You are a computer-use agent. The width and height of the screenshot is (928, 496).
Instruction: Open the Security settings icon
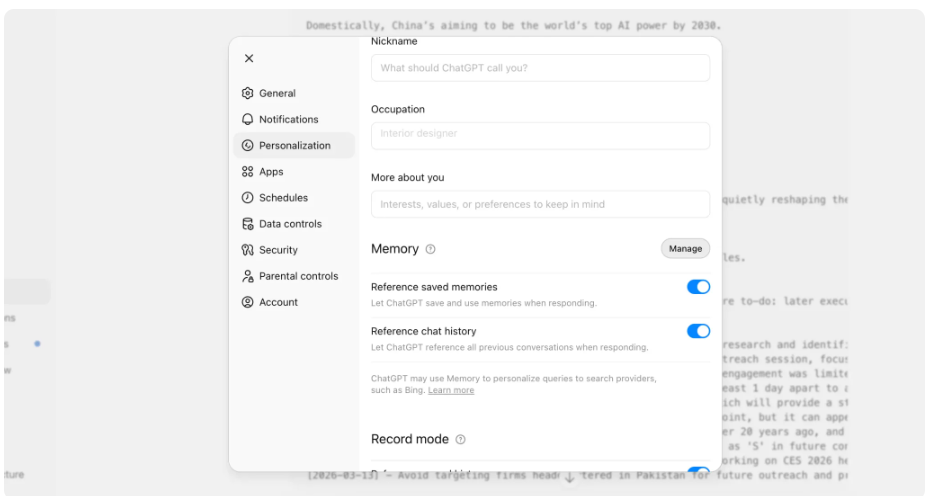248,250
